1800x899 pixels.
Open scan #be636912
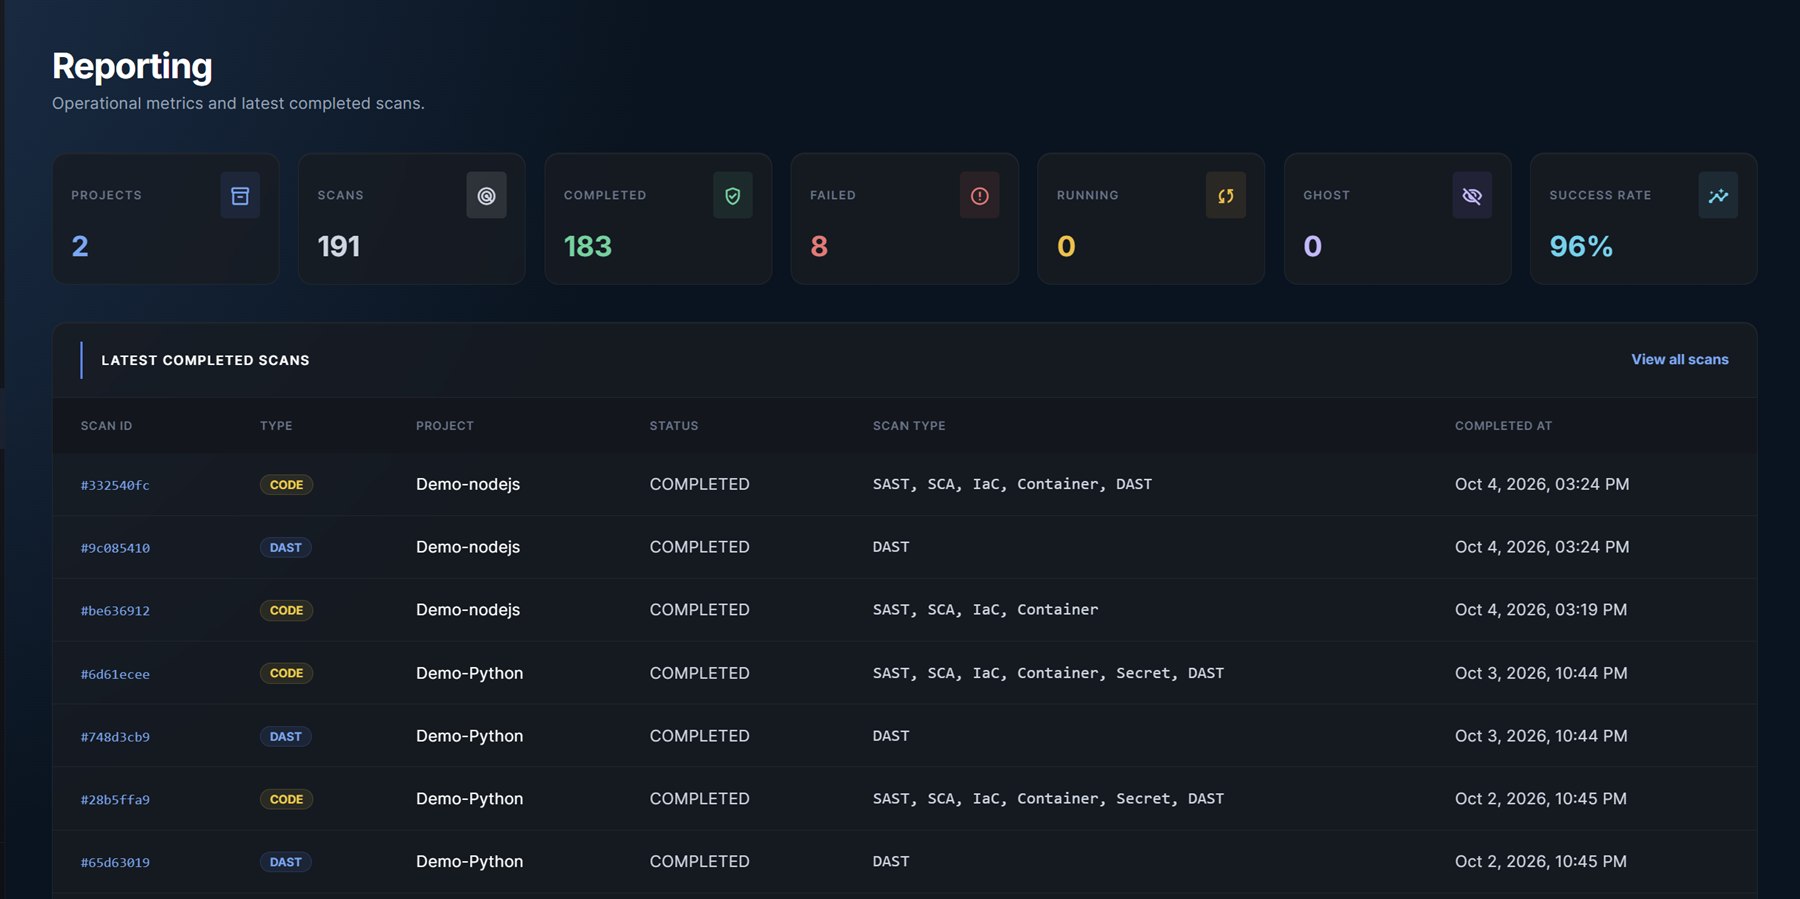[115, 611]
